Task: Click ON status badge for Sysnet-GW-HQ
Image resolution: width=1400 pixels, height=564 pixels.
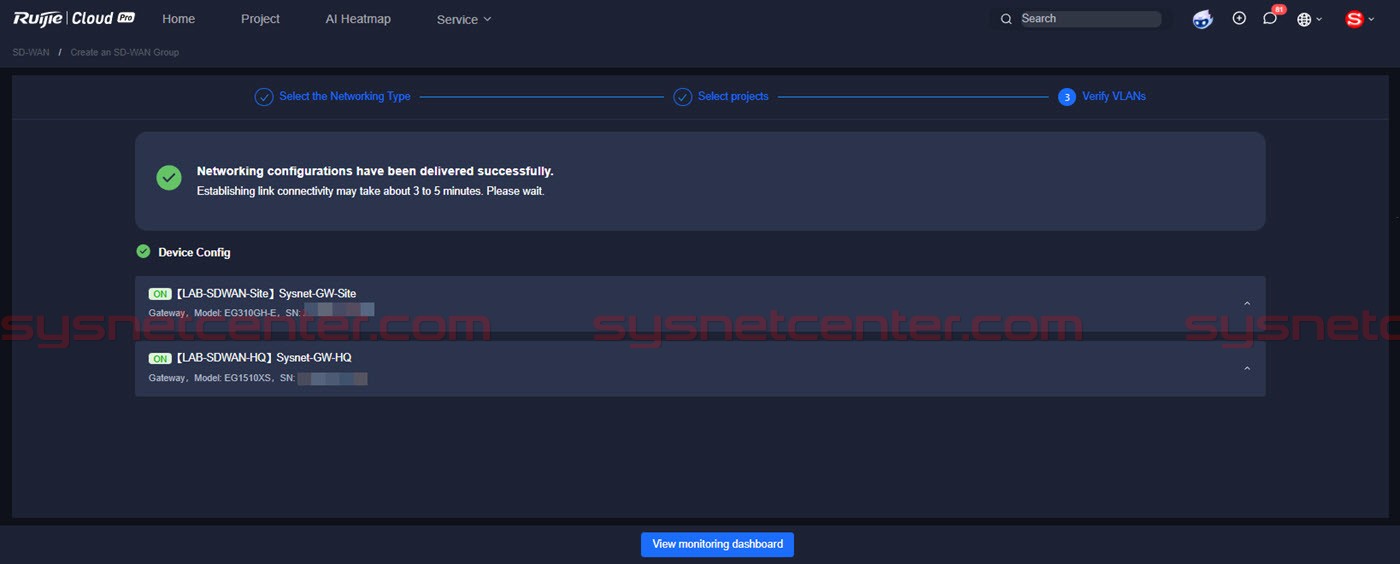Action: click(x=160, y=358)
